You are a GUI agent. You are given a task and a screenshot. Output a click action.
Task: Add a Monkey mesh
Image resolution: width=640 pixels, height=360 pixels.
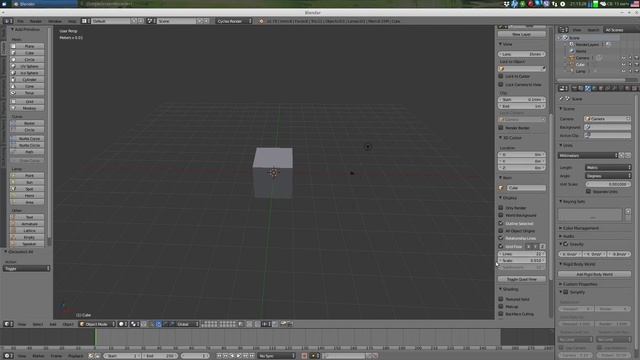click(27, 108)
